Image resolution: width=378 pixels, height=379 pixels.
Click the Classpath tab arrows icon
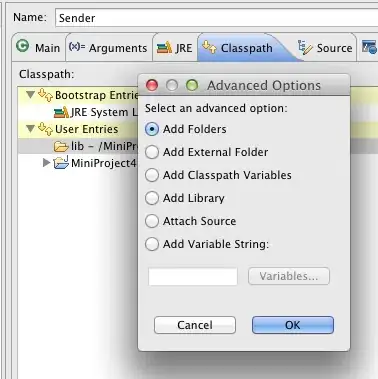coord(209,47)
